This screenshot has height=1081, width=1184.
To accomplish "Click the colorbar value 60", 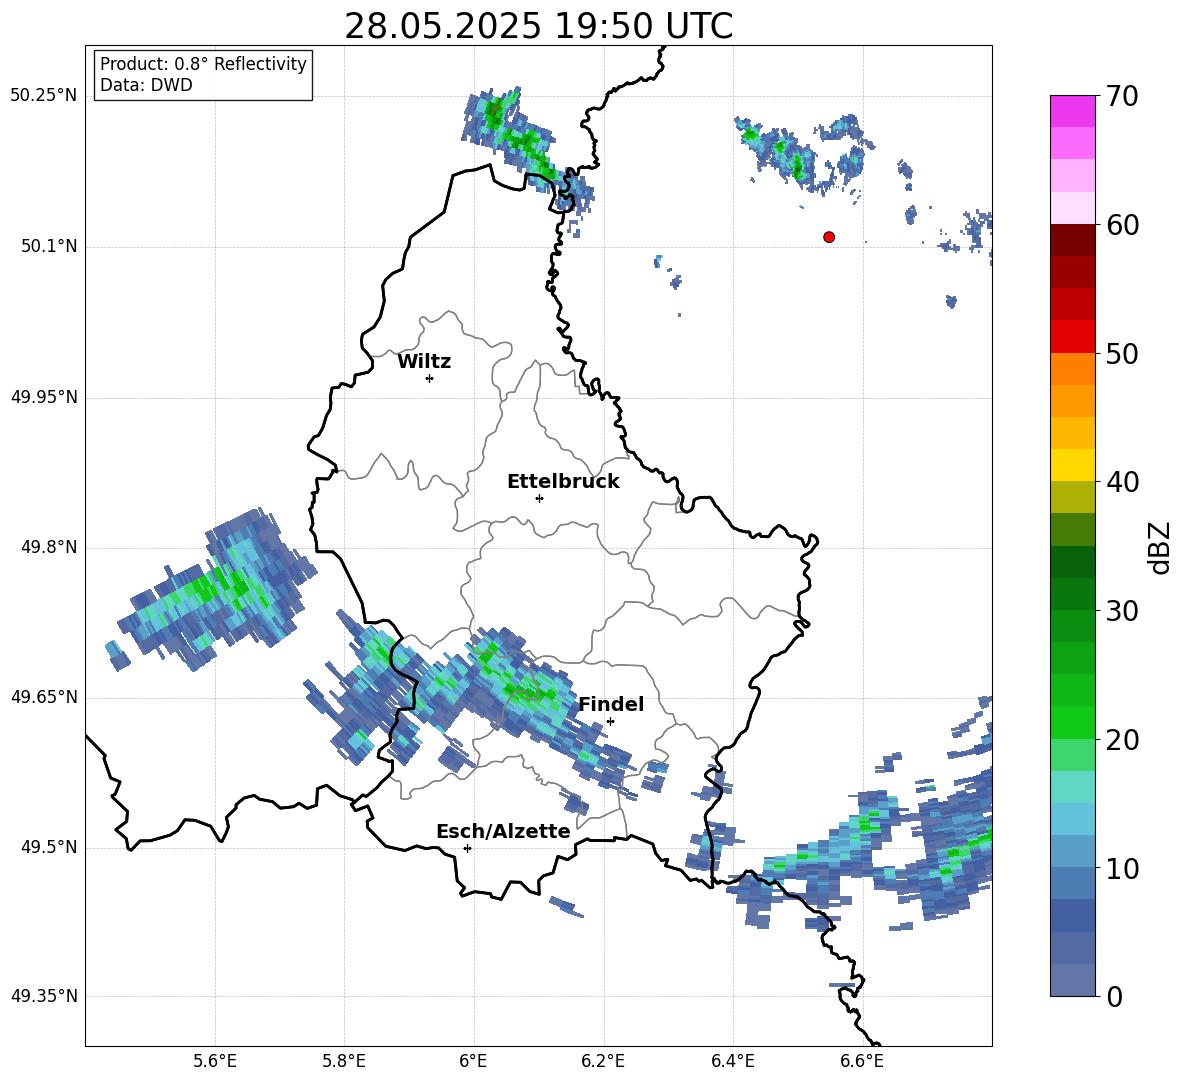I will coord(1122,225).
